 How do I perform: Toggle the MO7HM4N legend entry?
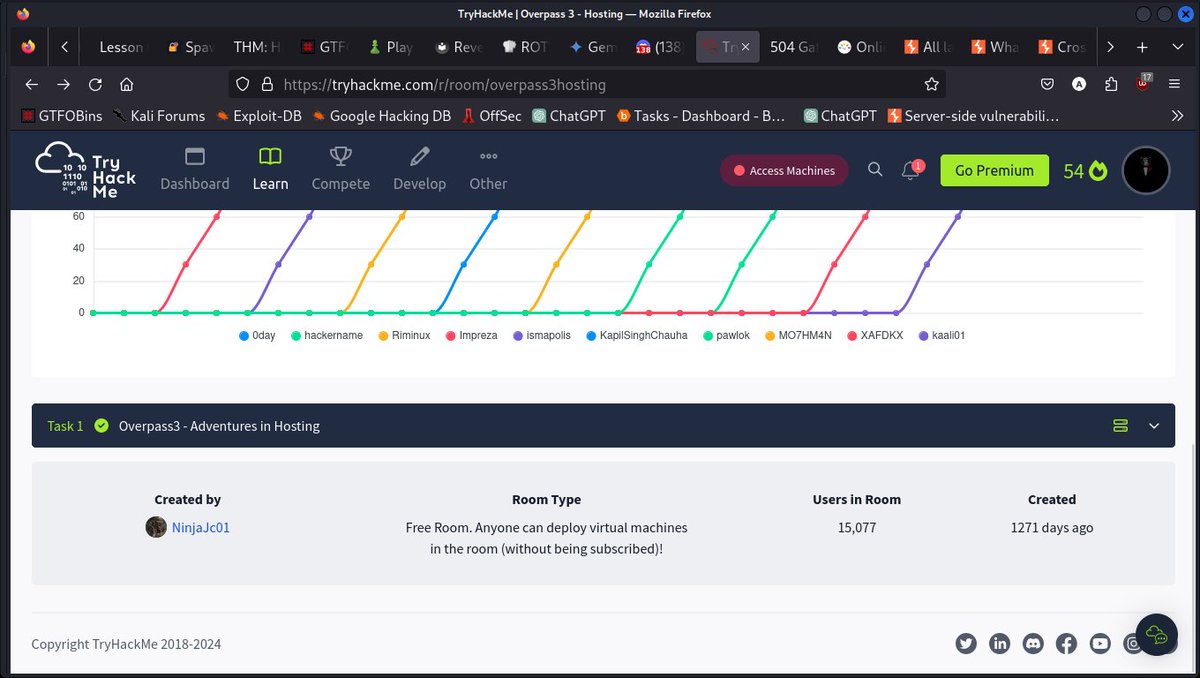point(800,335)
